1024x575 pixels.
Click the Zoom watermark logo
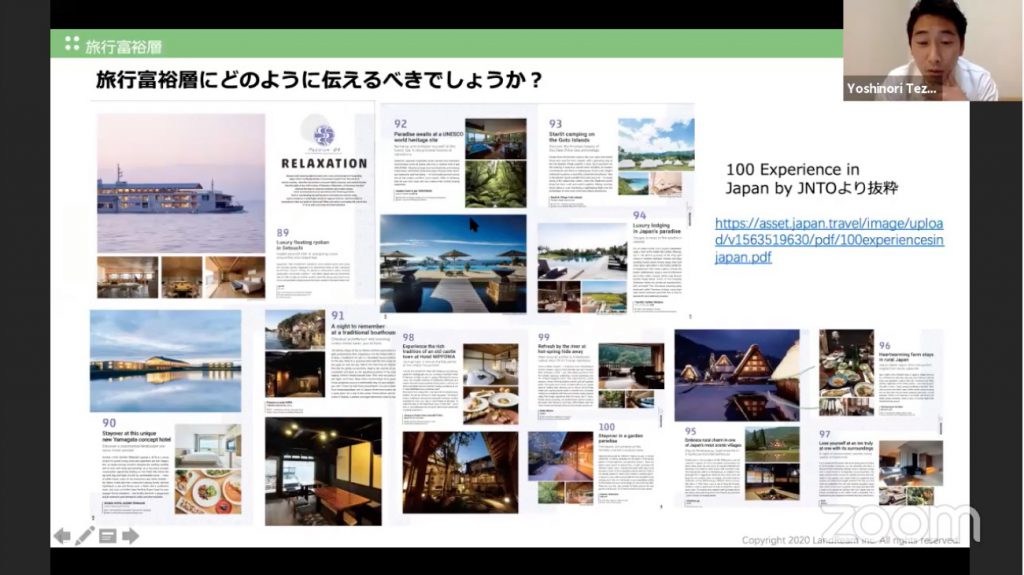pos(900,521)
